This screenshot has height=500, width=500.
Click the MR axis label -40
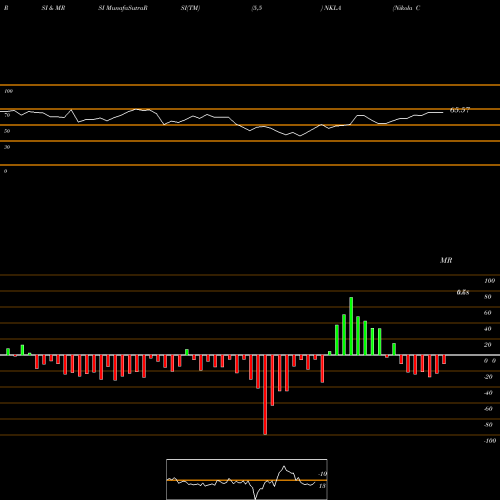[488, 393]
